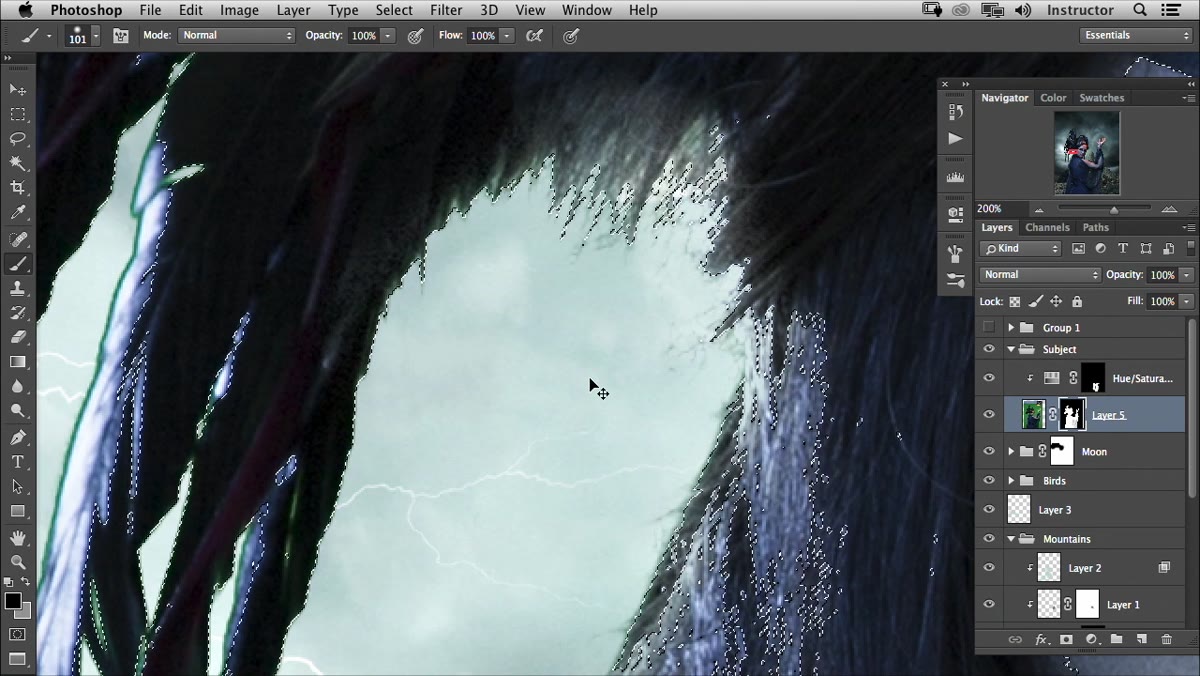Select the Gradient tool
Screen dimensions: 1200x676
click(18, 362)
